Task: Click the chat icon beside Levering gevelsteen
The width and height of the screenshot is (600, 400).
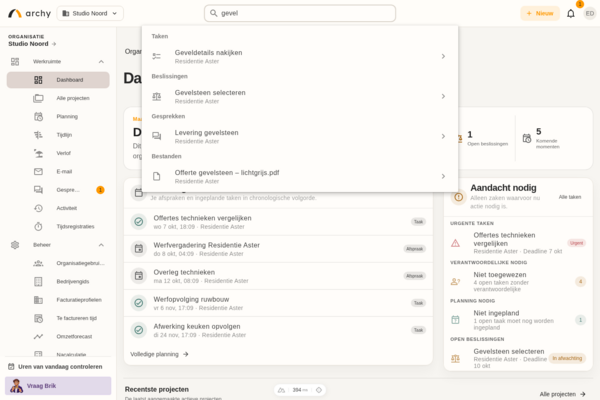Action: (157, 136)
